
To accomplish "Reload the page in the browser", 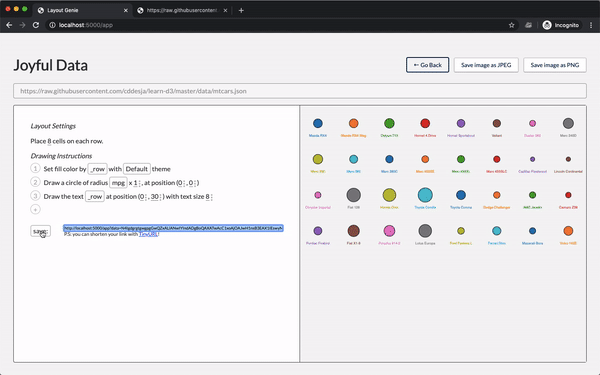I will tap(36, 25).
